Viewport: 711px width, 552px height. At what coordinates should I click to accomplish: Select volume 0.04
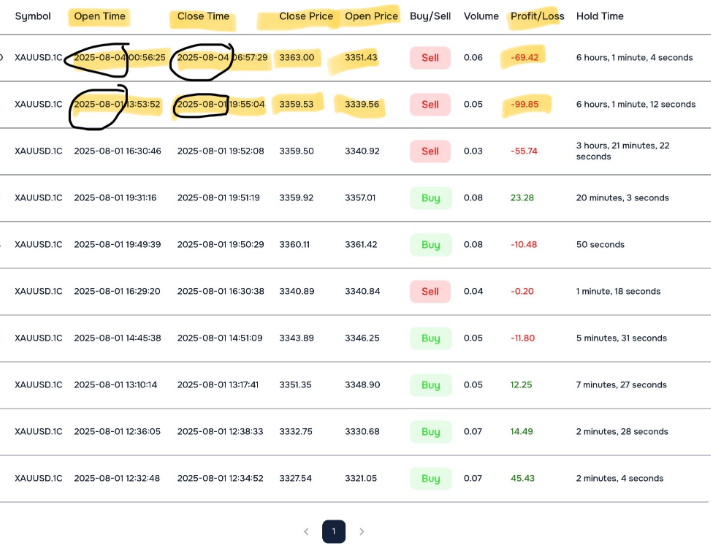[x=473, y=291]
